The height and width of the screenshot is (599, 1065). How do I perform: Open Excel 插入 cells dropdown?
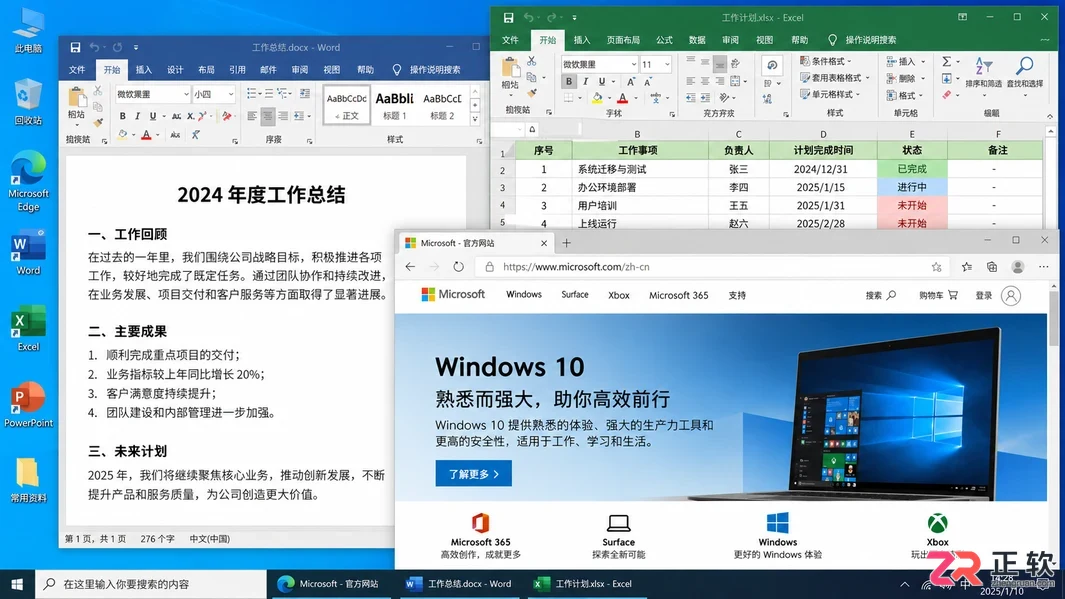(906, 62)
